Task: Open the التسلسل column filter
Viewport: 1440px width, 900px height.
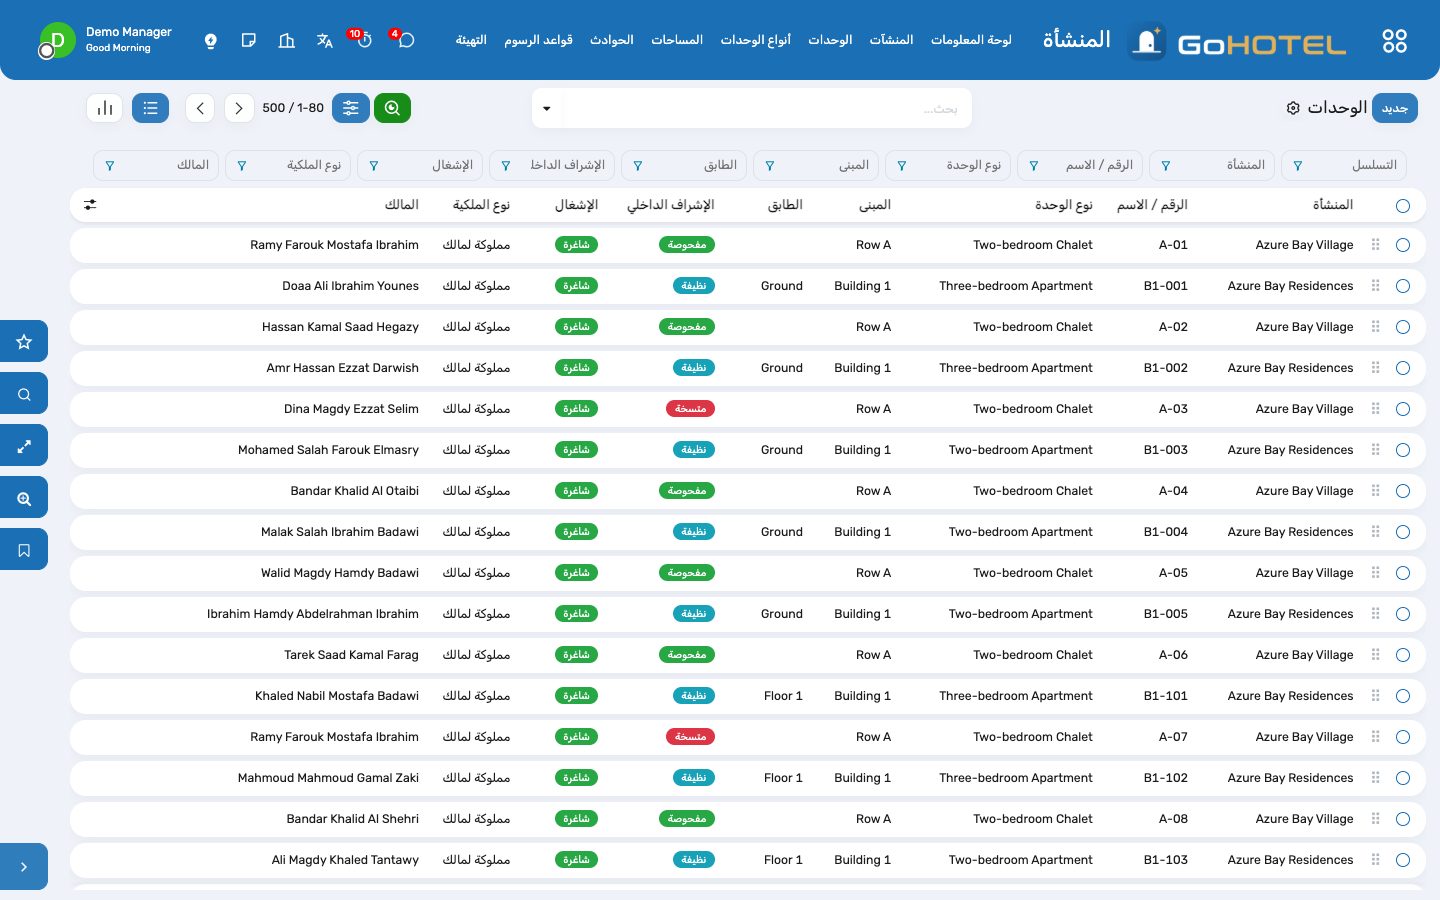Action: pyautogui.click(x=1298, y=166)
